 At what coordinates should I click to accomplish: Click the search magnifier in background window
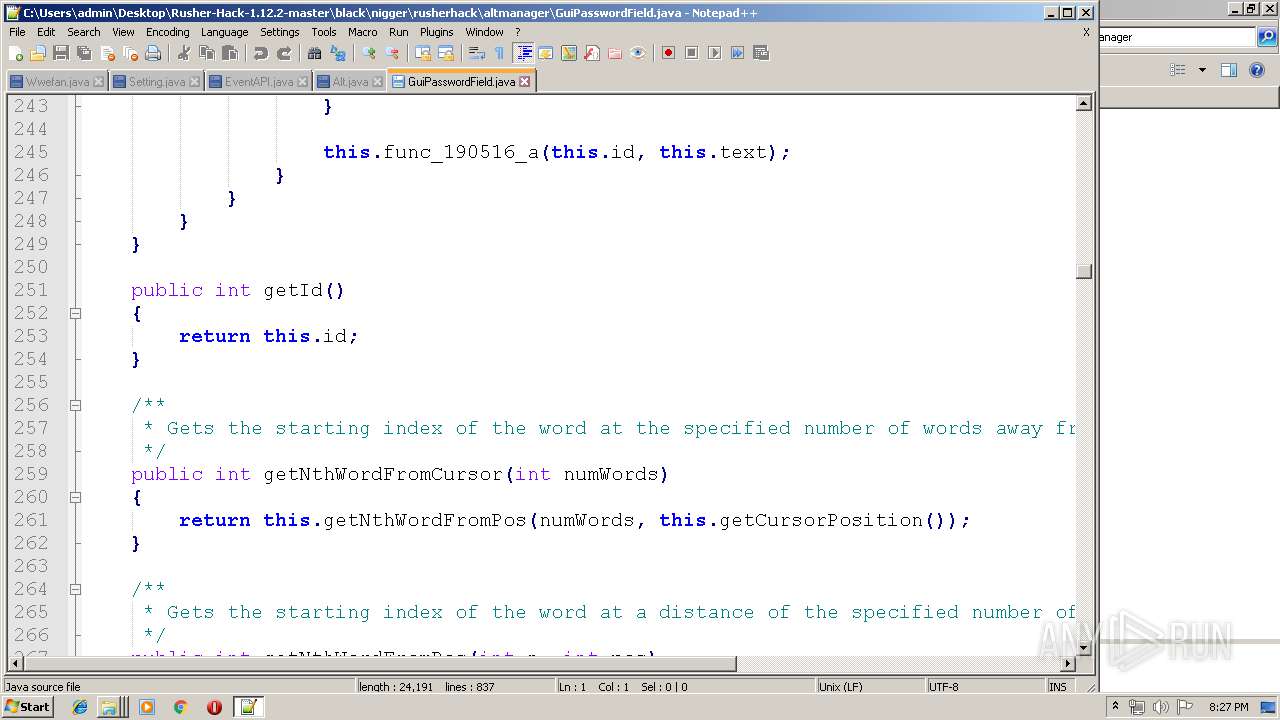pyautogui.click(x=1267, y=37)
